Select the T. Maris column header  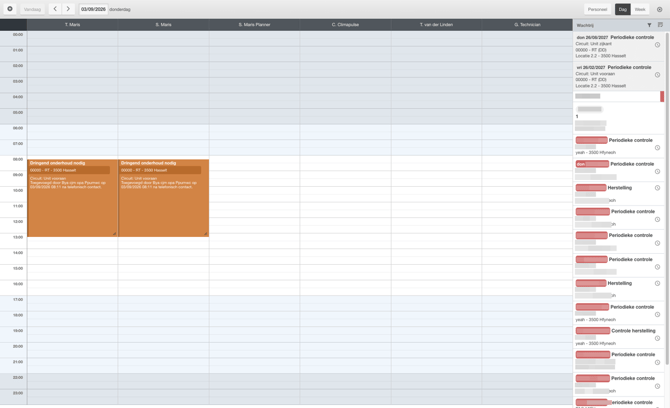point(72,25)
